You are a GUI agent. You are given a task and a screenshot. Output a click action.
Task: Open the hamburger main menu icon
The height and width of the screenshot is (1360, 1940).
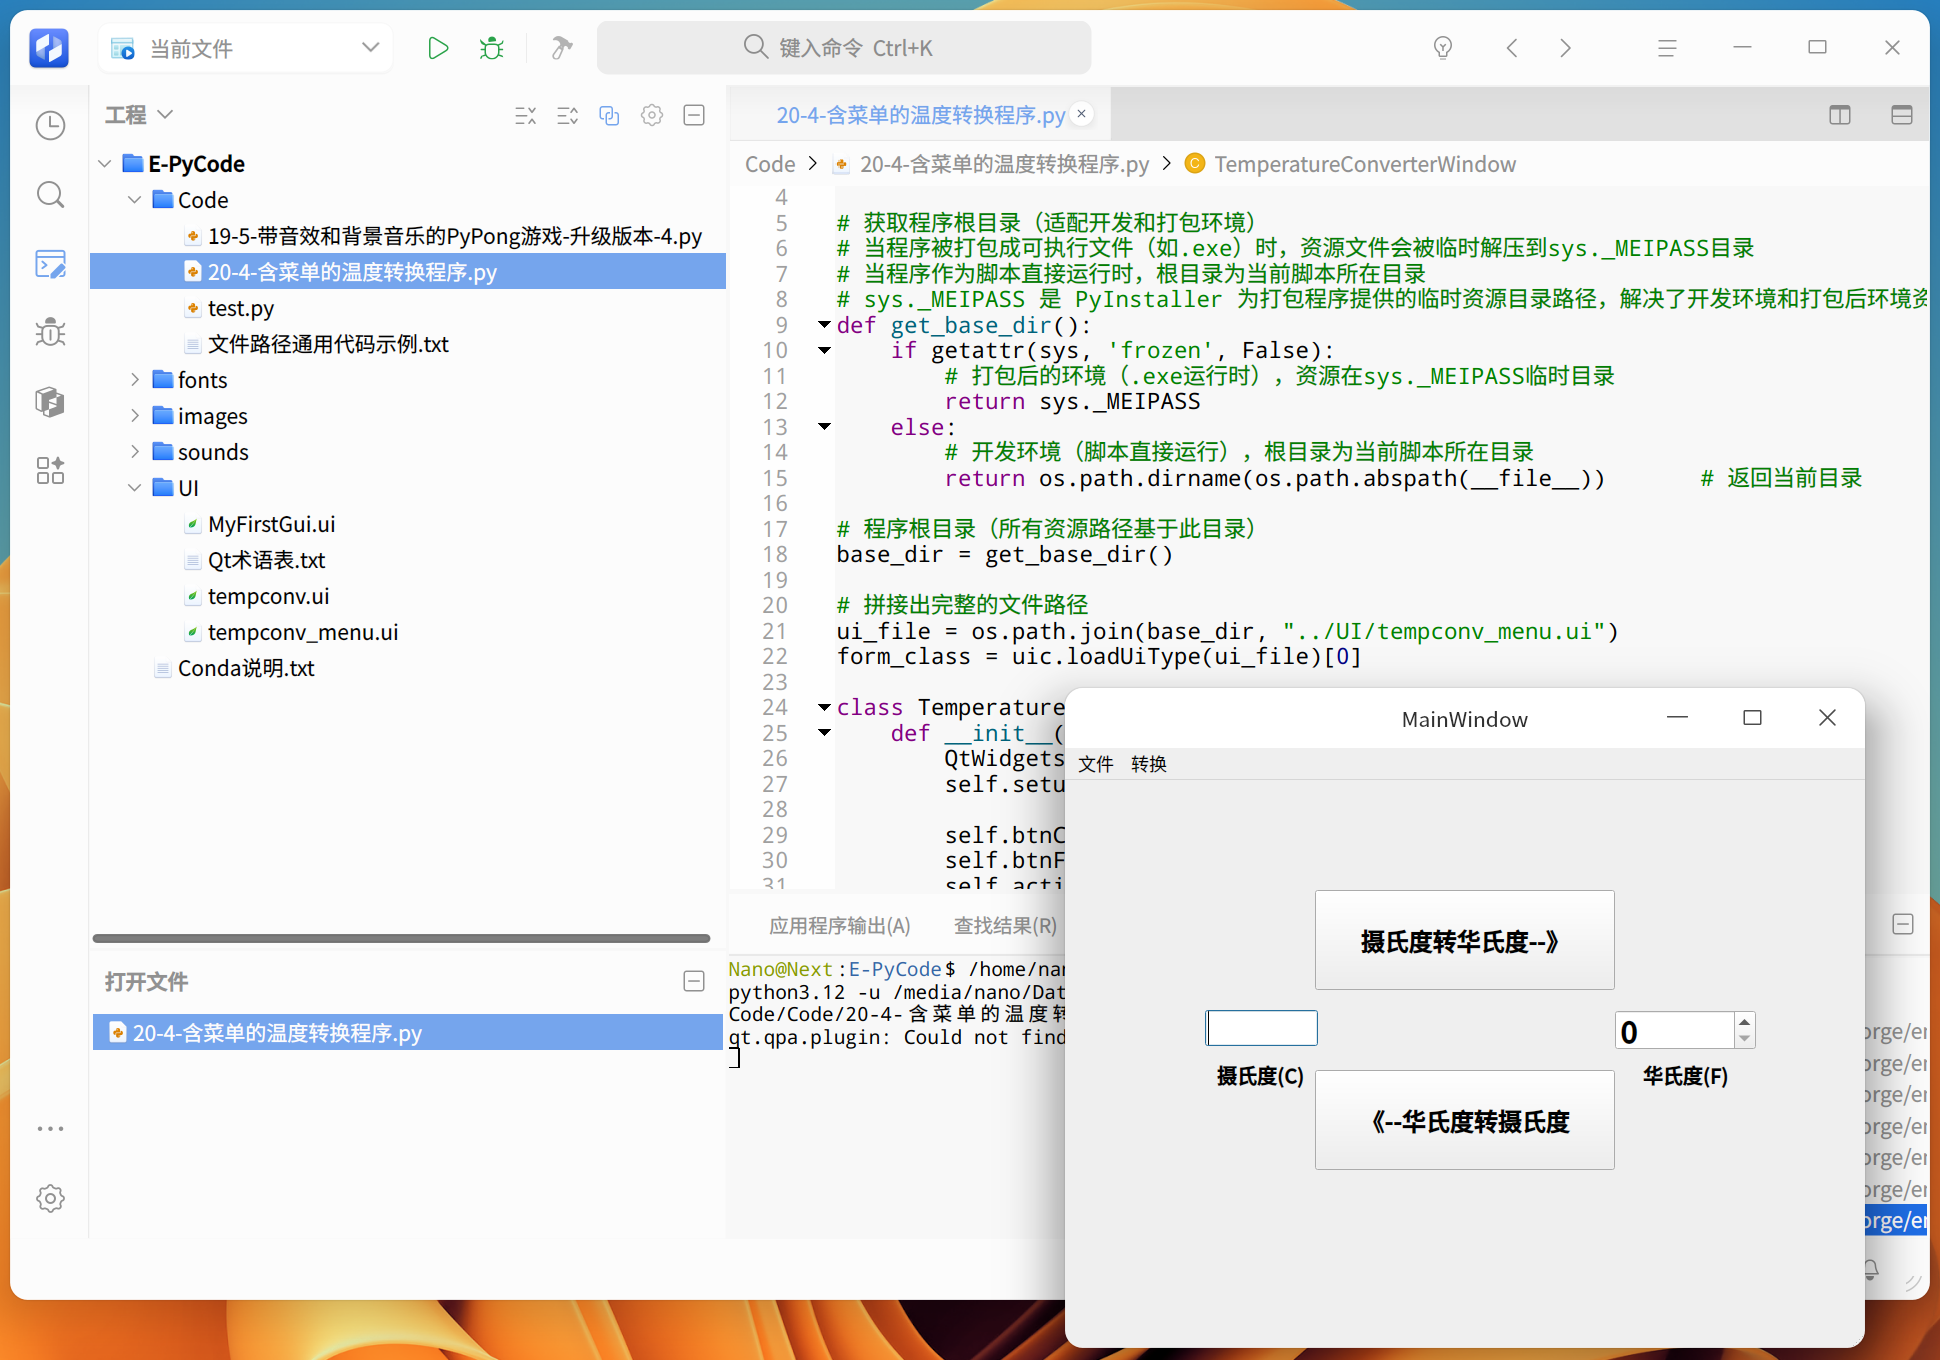(1667, 48)
